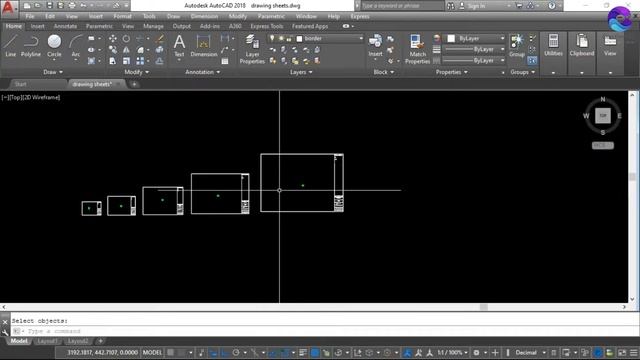The width and height of the screenshot is (640, 360).
Task: Click the Help question mark icon
Action: pos(551,6)
